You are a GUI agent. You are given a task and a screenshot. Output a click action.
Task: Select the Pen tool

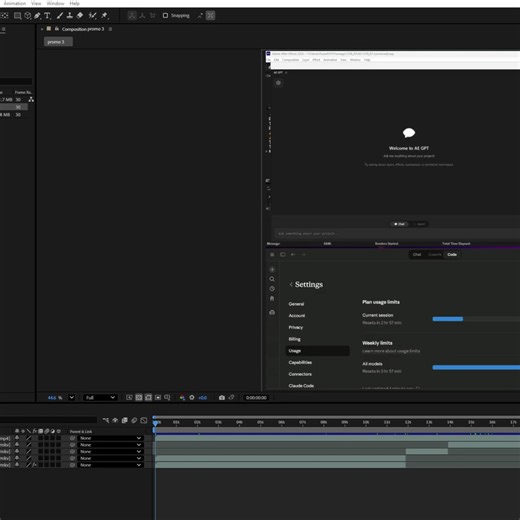[37, 16]
